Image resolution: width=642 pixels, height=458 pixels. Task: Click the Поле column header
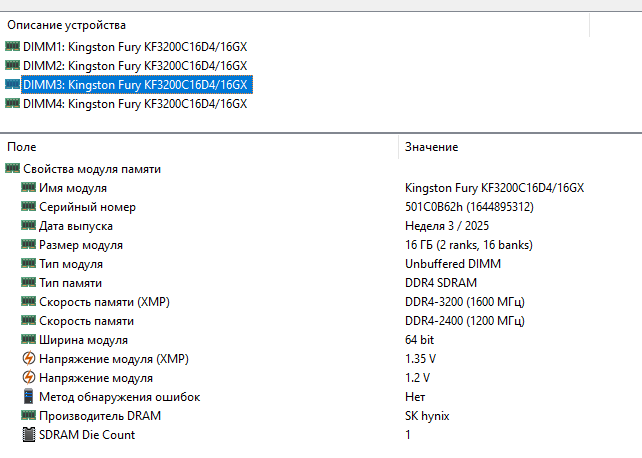(22, 147)
